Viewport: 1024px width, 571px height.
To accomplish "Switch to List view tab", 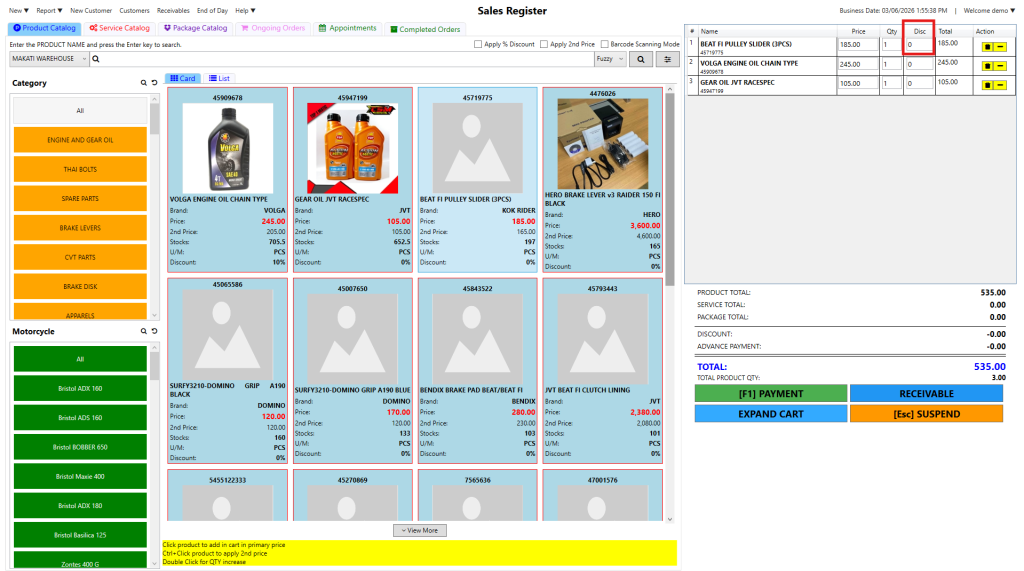I will pyautogui.click(x=219, y=78).
